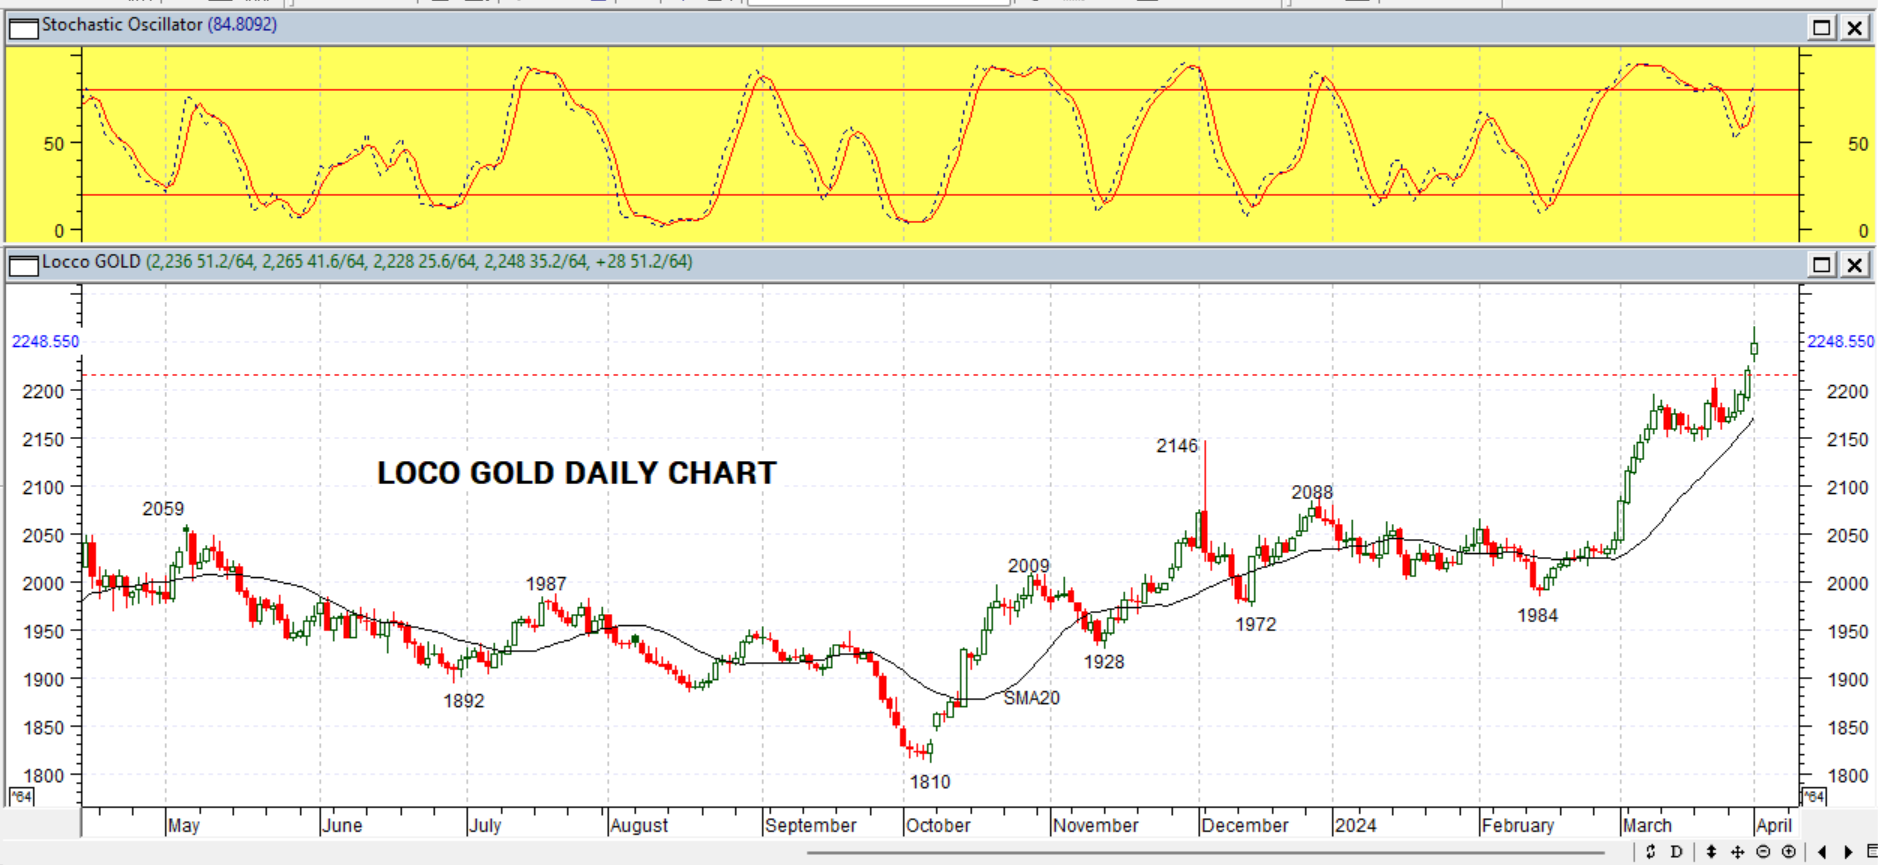Click the 2146 price high annotation
This screenshot has width=1883, height=865.
(1177, 446)
